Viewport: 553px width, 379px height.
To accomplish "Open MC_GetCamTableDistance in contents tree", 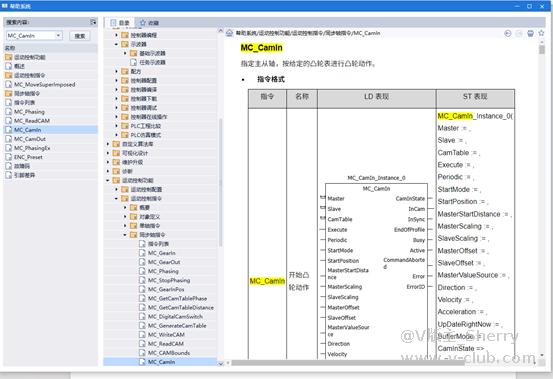I will tap(181, 307).
